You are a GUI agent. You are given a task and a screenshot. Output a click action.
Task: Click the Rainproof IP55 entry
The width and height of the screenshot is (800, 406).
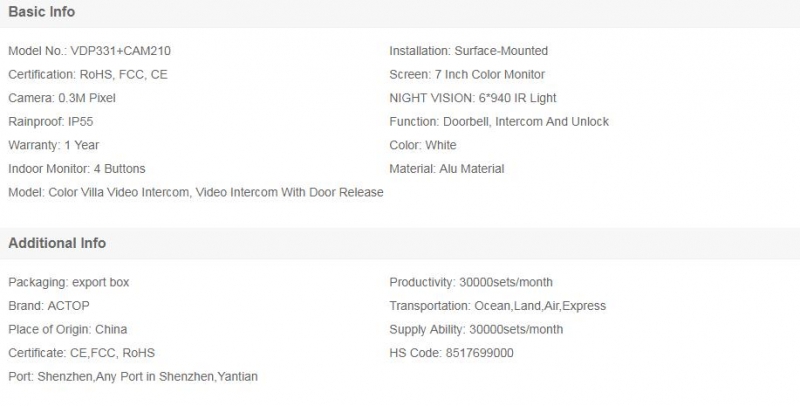[x=52, y=122]
